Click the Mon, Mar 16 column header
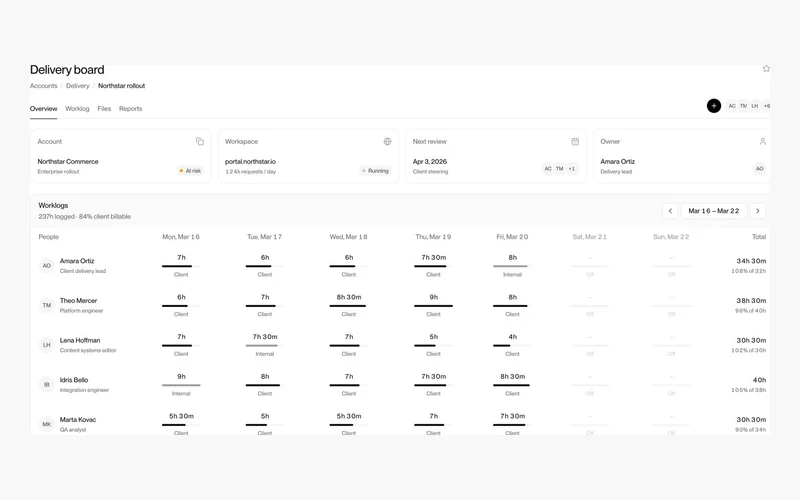The image size is (800, 500). coord(181,237)
